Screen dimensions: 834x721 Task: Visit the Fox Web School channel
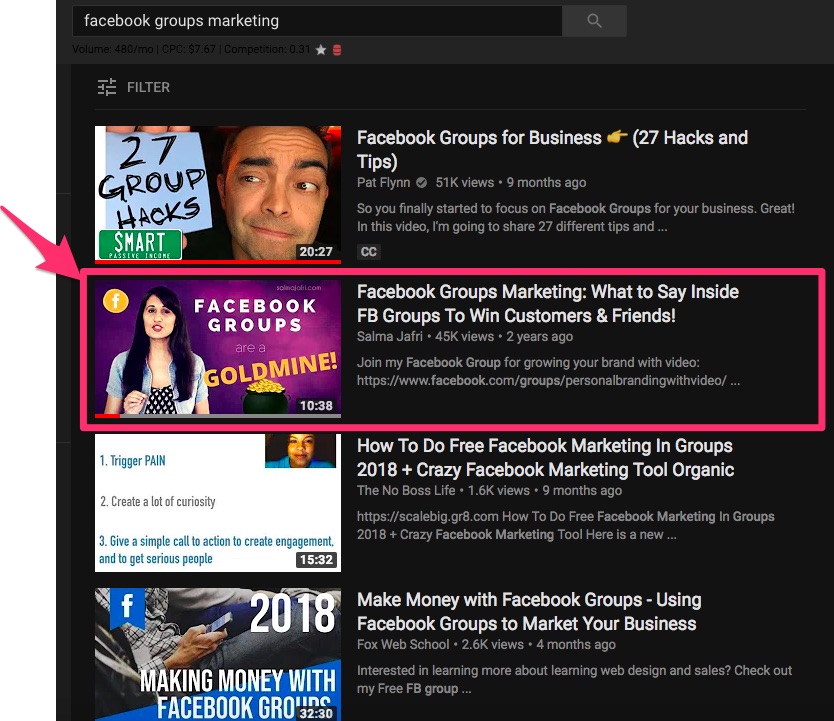click(x=403, y=644)
